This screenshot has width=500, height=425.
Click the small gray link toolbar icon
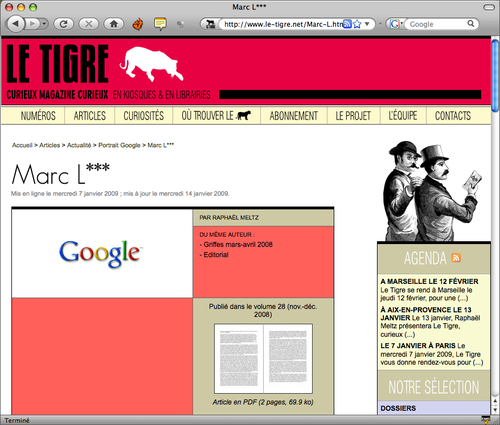(180, 24)
